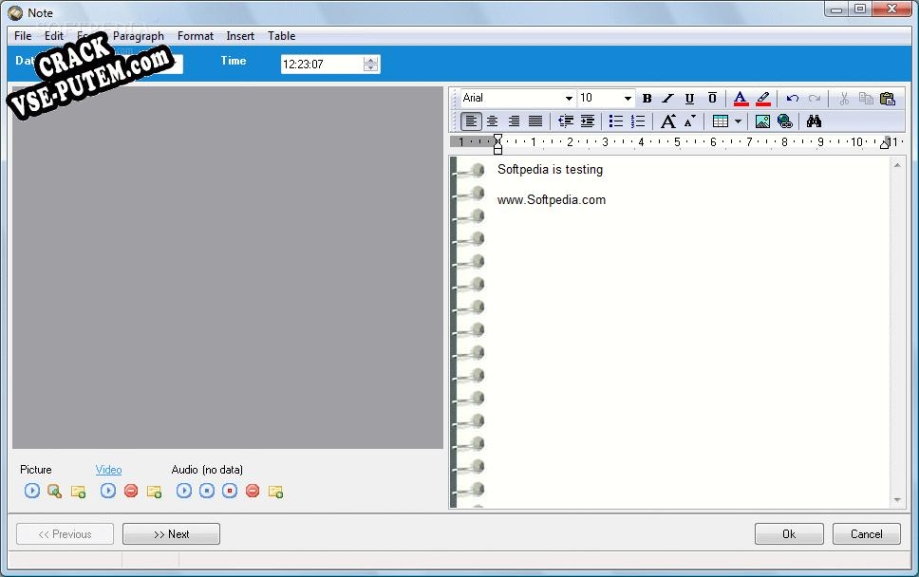Image resolution: width=919 pixels, height=577 pixels.
Task: Start audio recording with red record button
Action: point(230,491)
